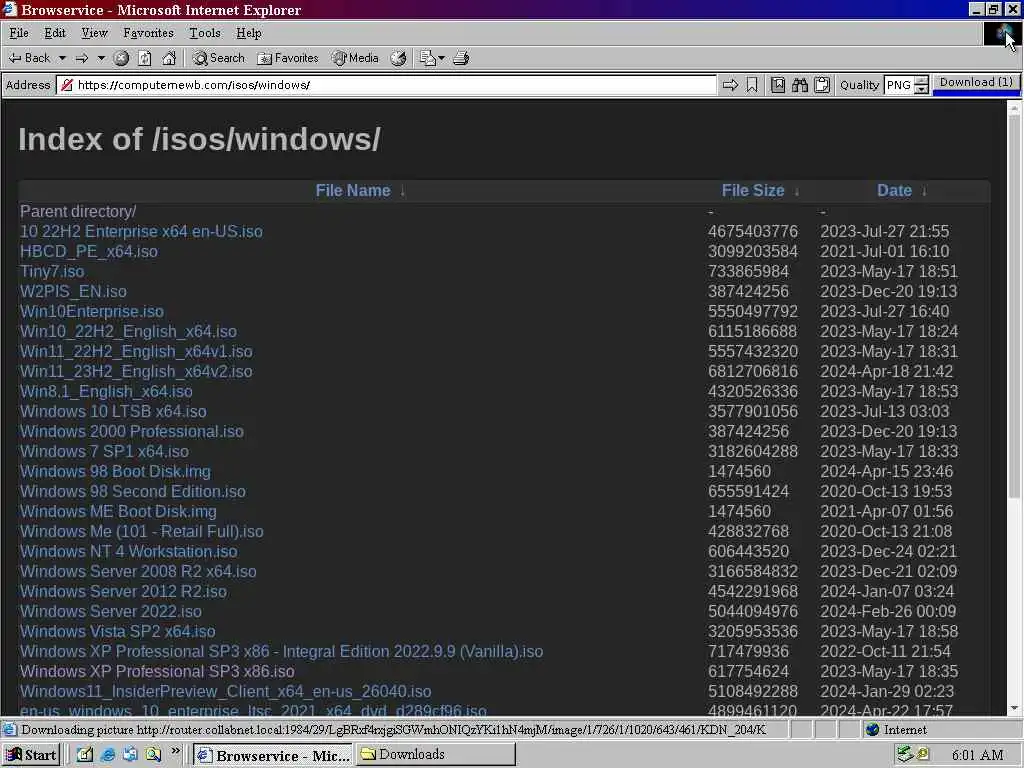Click Browservice taskbar button
1024x768 pixels.
(274, 755)
